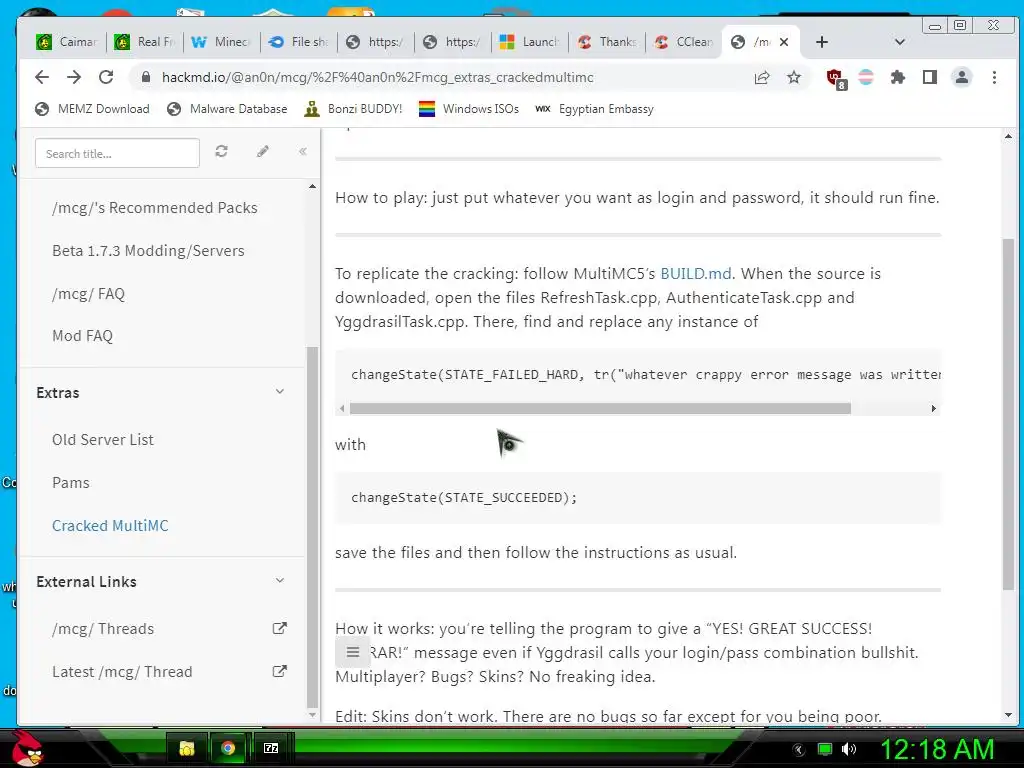The image size is (1024, 768).
Task: Switch to the CCleaner tab
Action: [684, 42]
